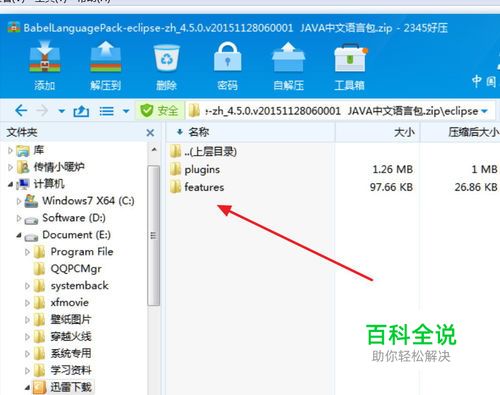Select systemback folder in tree
Screen dimensions: 500x395
coord(79,286)
